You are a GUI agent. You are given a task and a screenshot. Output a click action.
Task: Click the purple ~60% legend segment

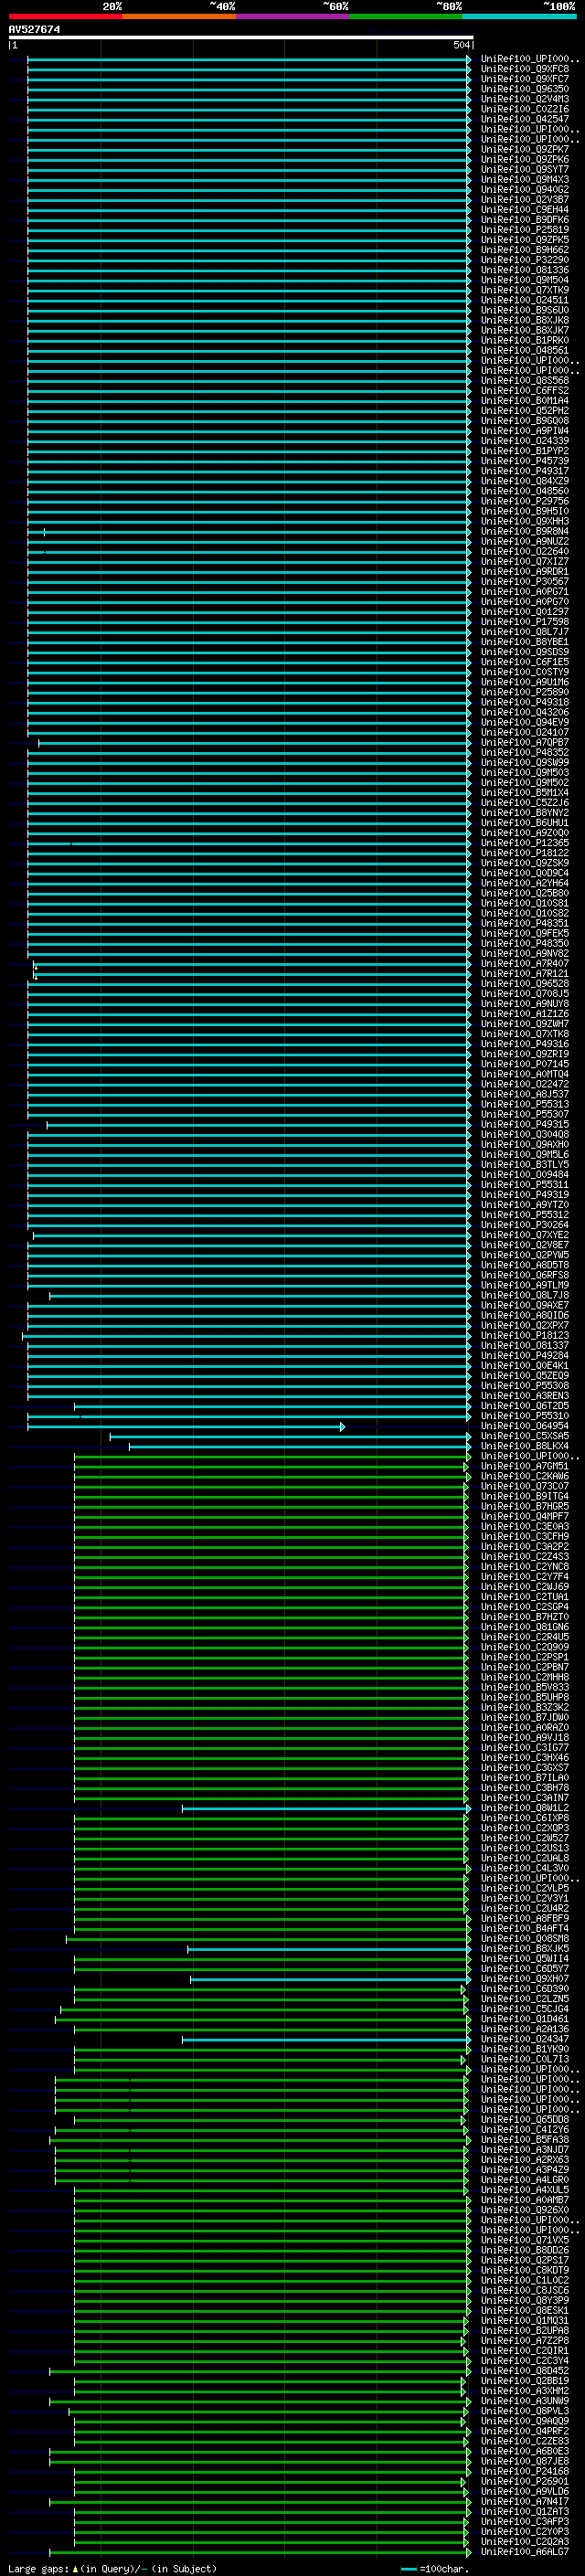[x=292, y=16]
